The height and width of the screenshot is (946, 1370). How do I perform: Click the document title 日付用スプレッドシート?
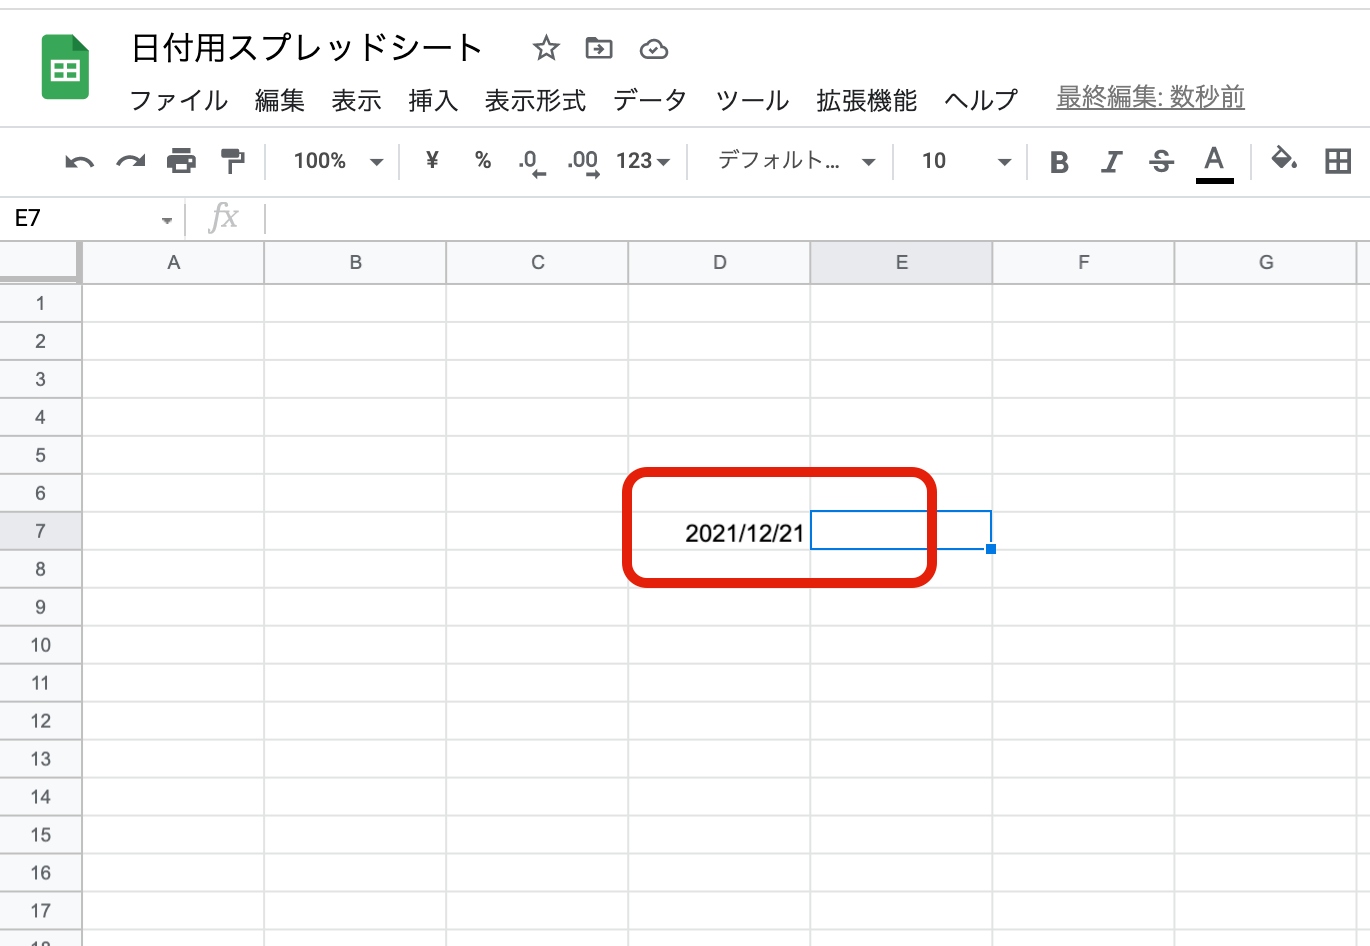coord(307,48)
